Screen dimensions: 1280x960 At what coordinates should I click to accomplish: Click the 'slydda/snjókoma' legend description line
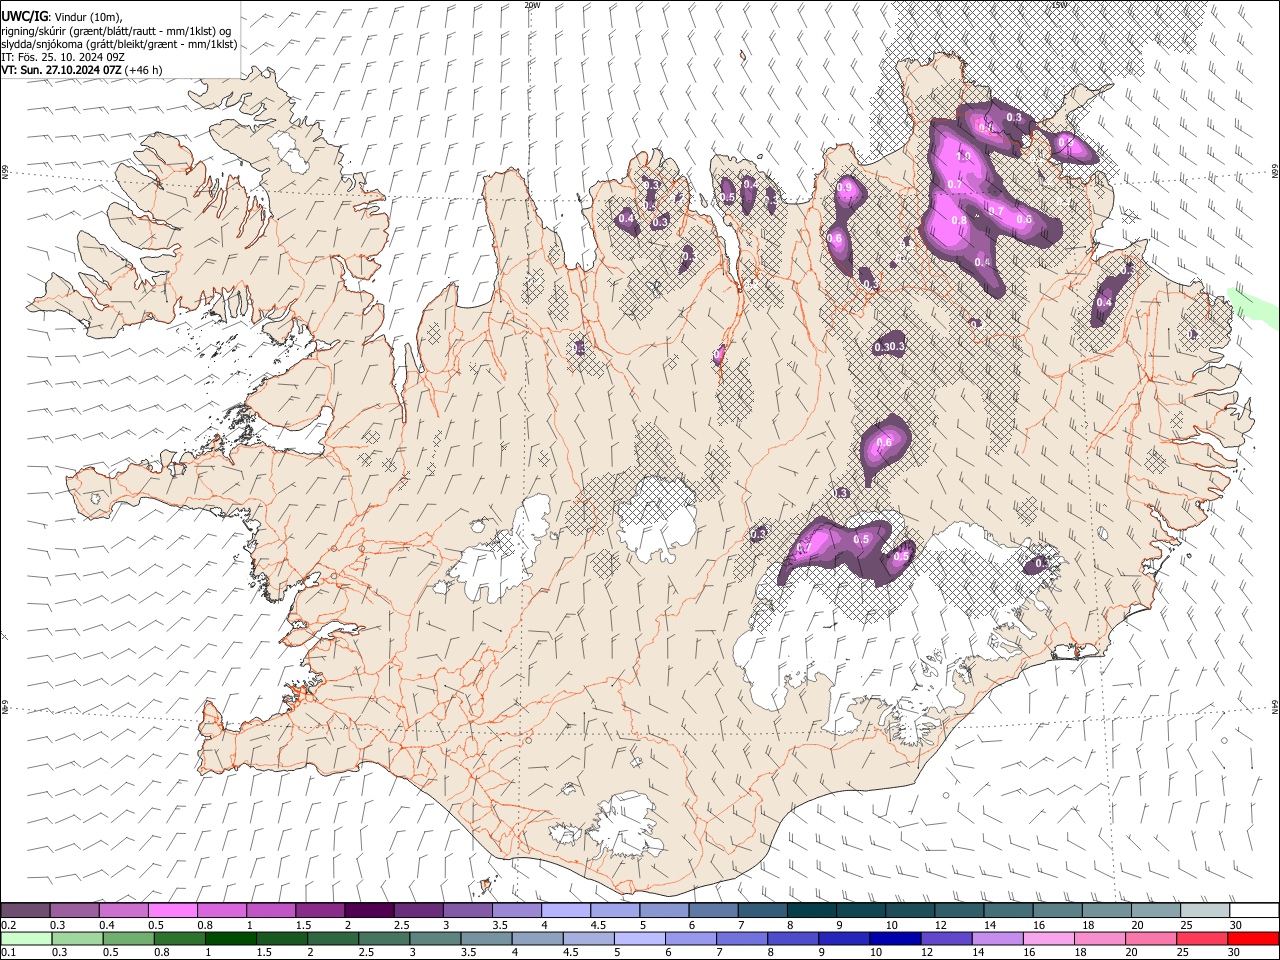point(119,43)
